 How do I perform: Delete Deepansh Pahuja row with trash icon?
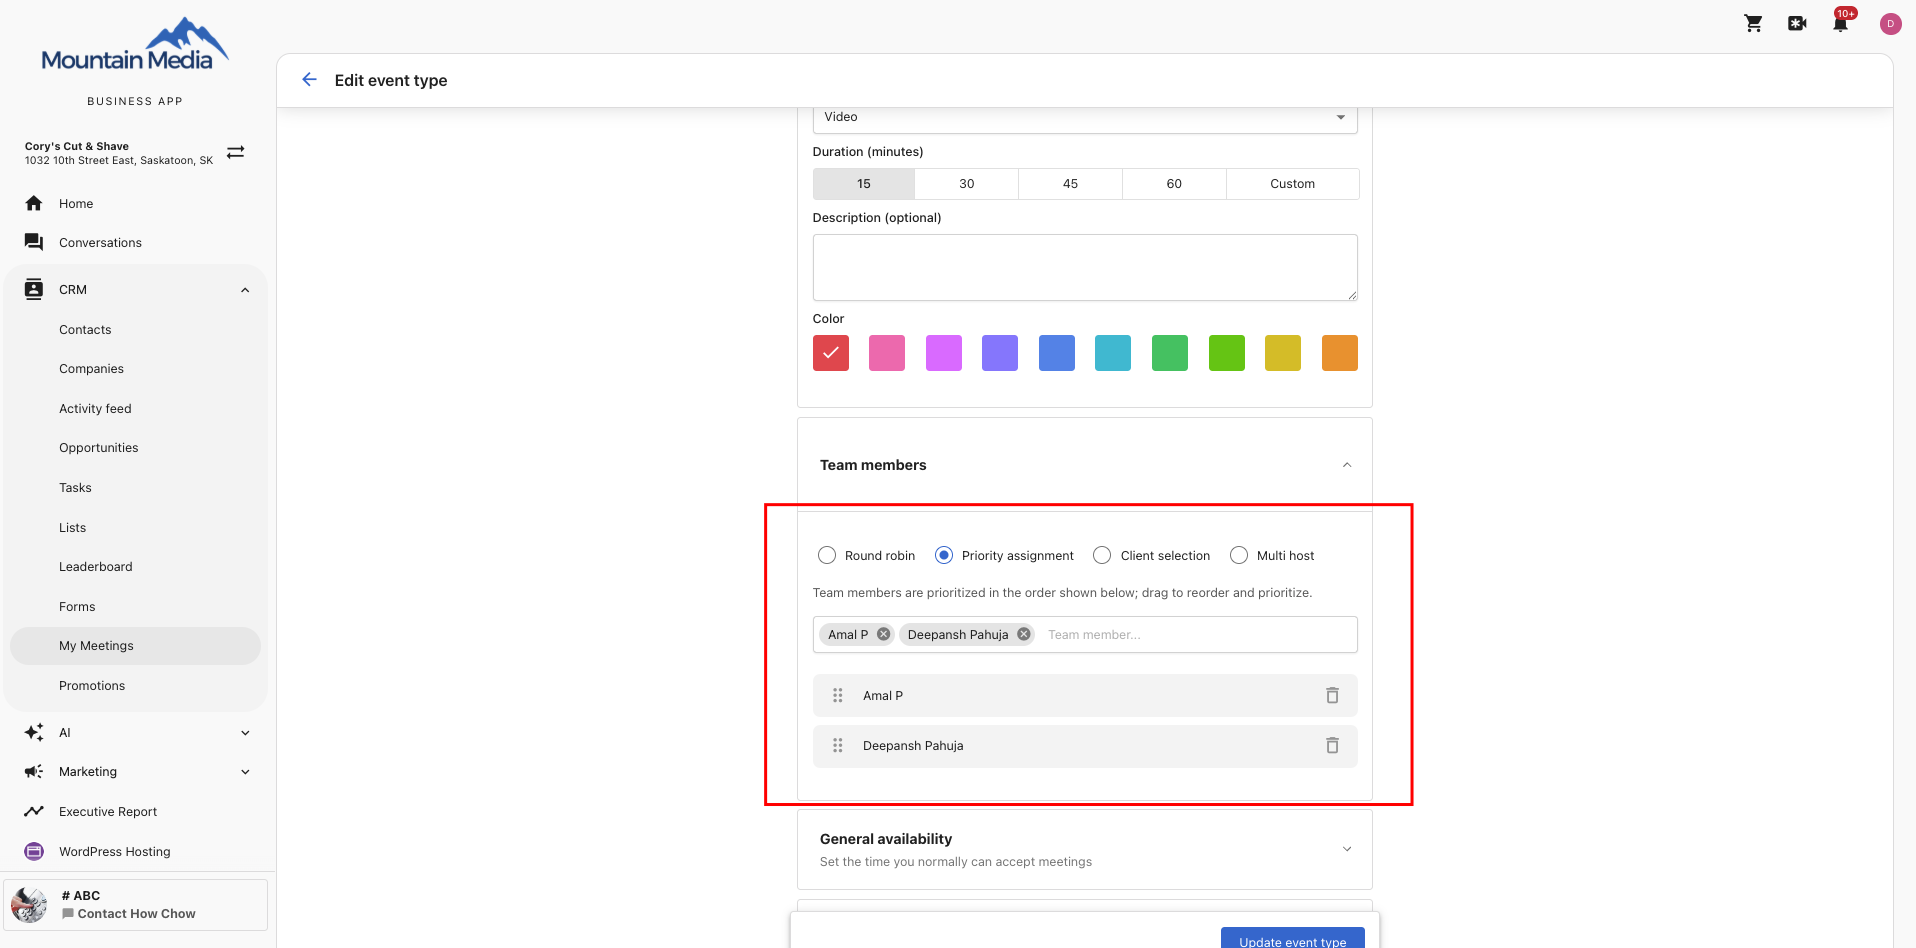pyautogui.click(x=1332, y=745)
